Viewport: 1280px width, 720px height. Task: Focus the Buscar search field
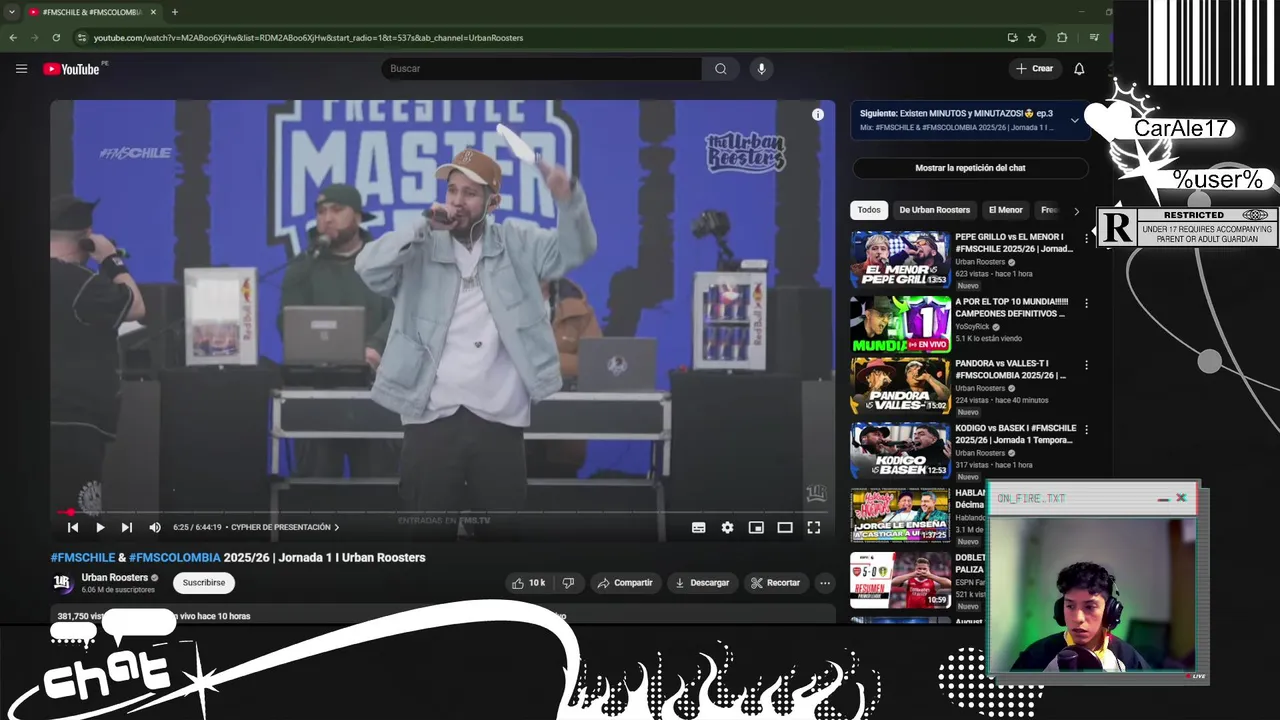(541, 69)
